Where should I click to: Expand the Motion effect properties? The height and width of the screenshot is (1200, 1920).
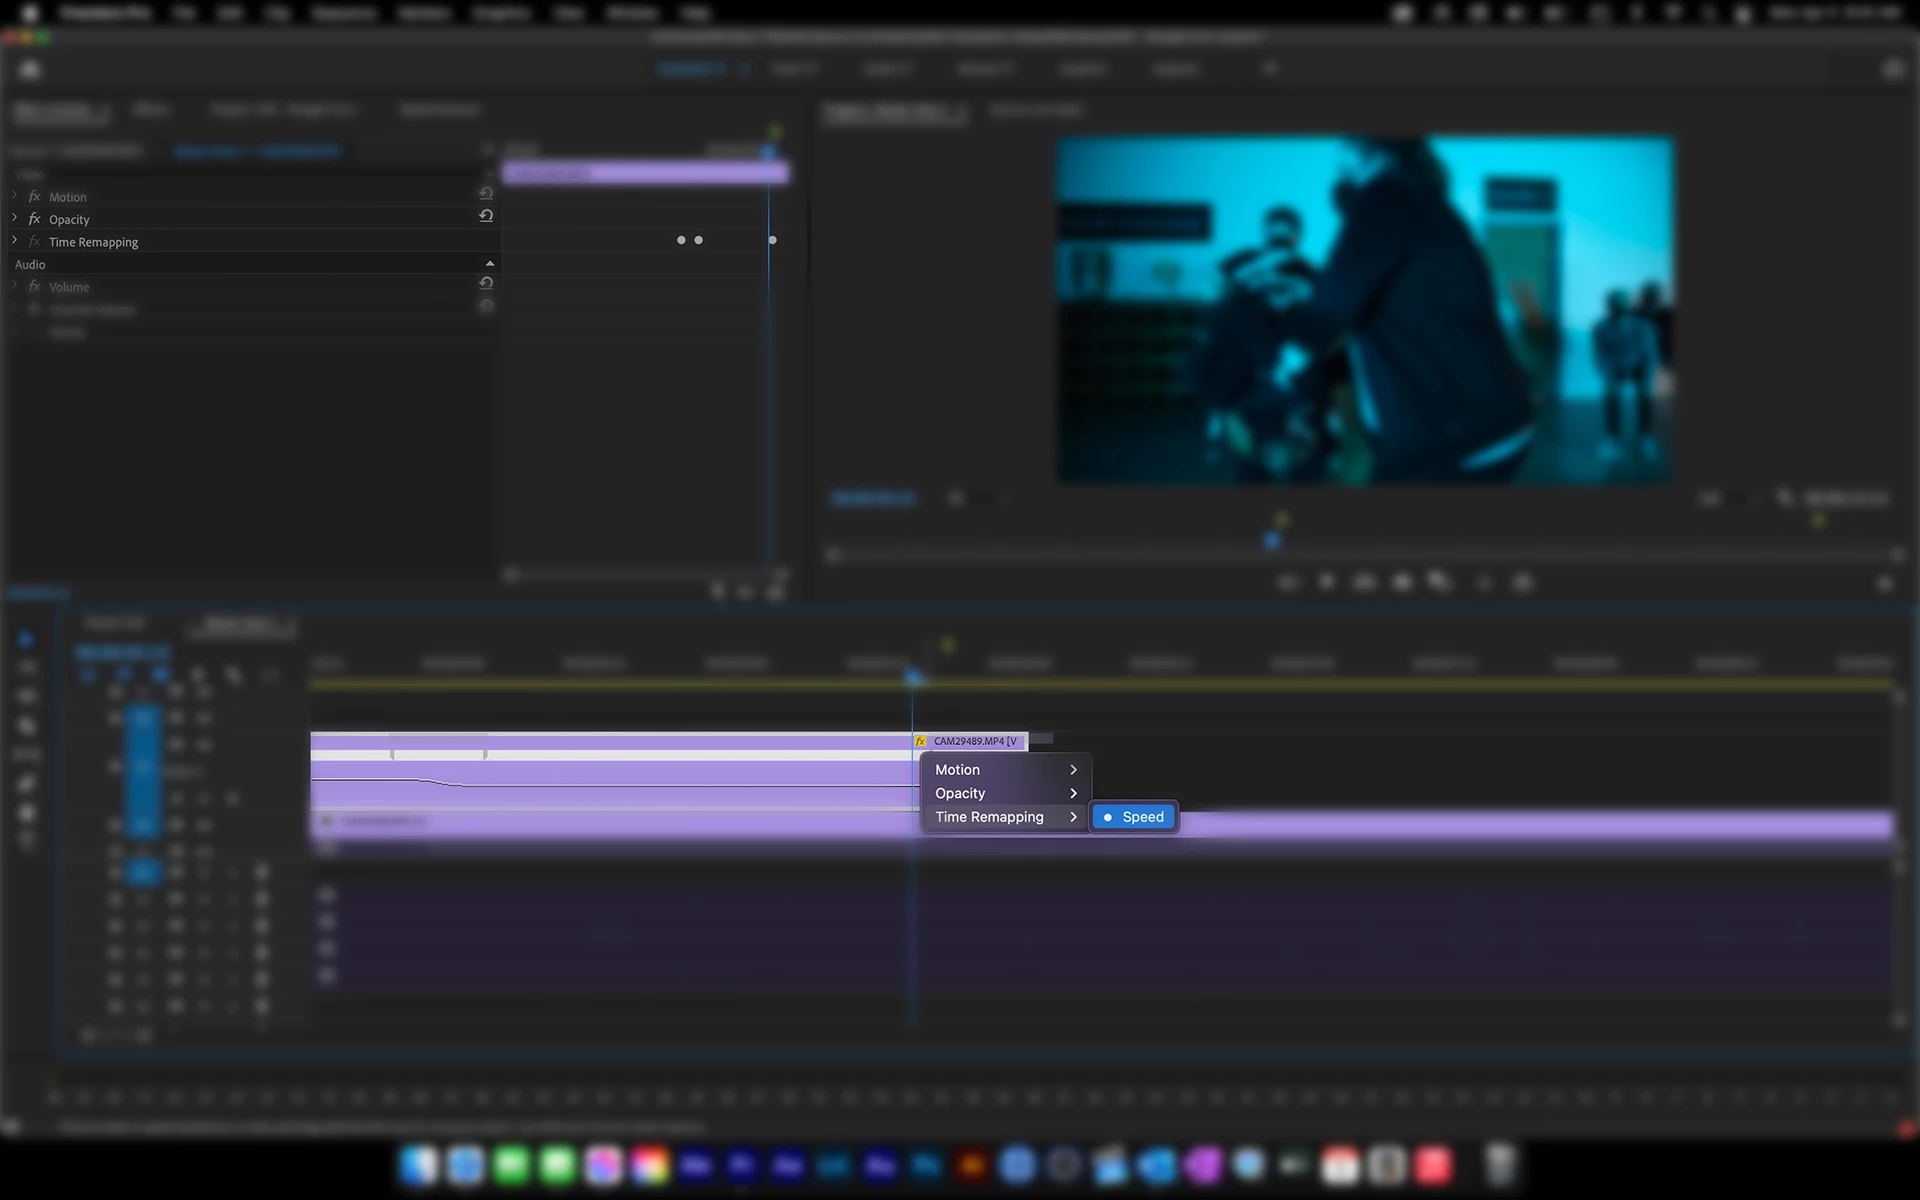[x=14, y=196]
